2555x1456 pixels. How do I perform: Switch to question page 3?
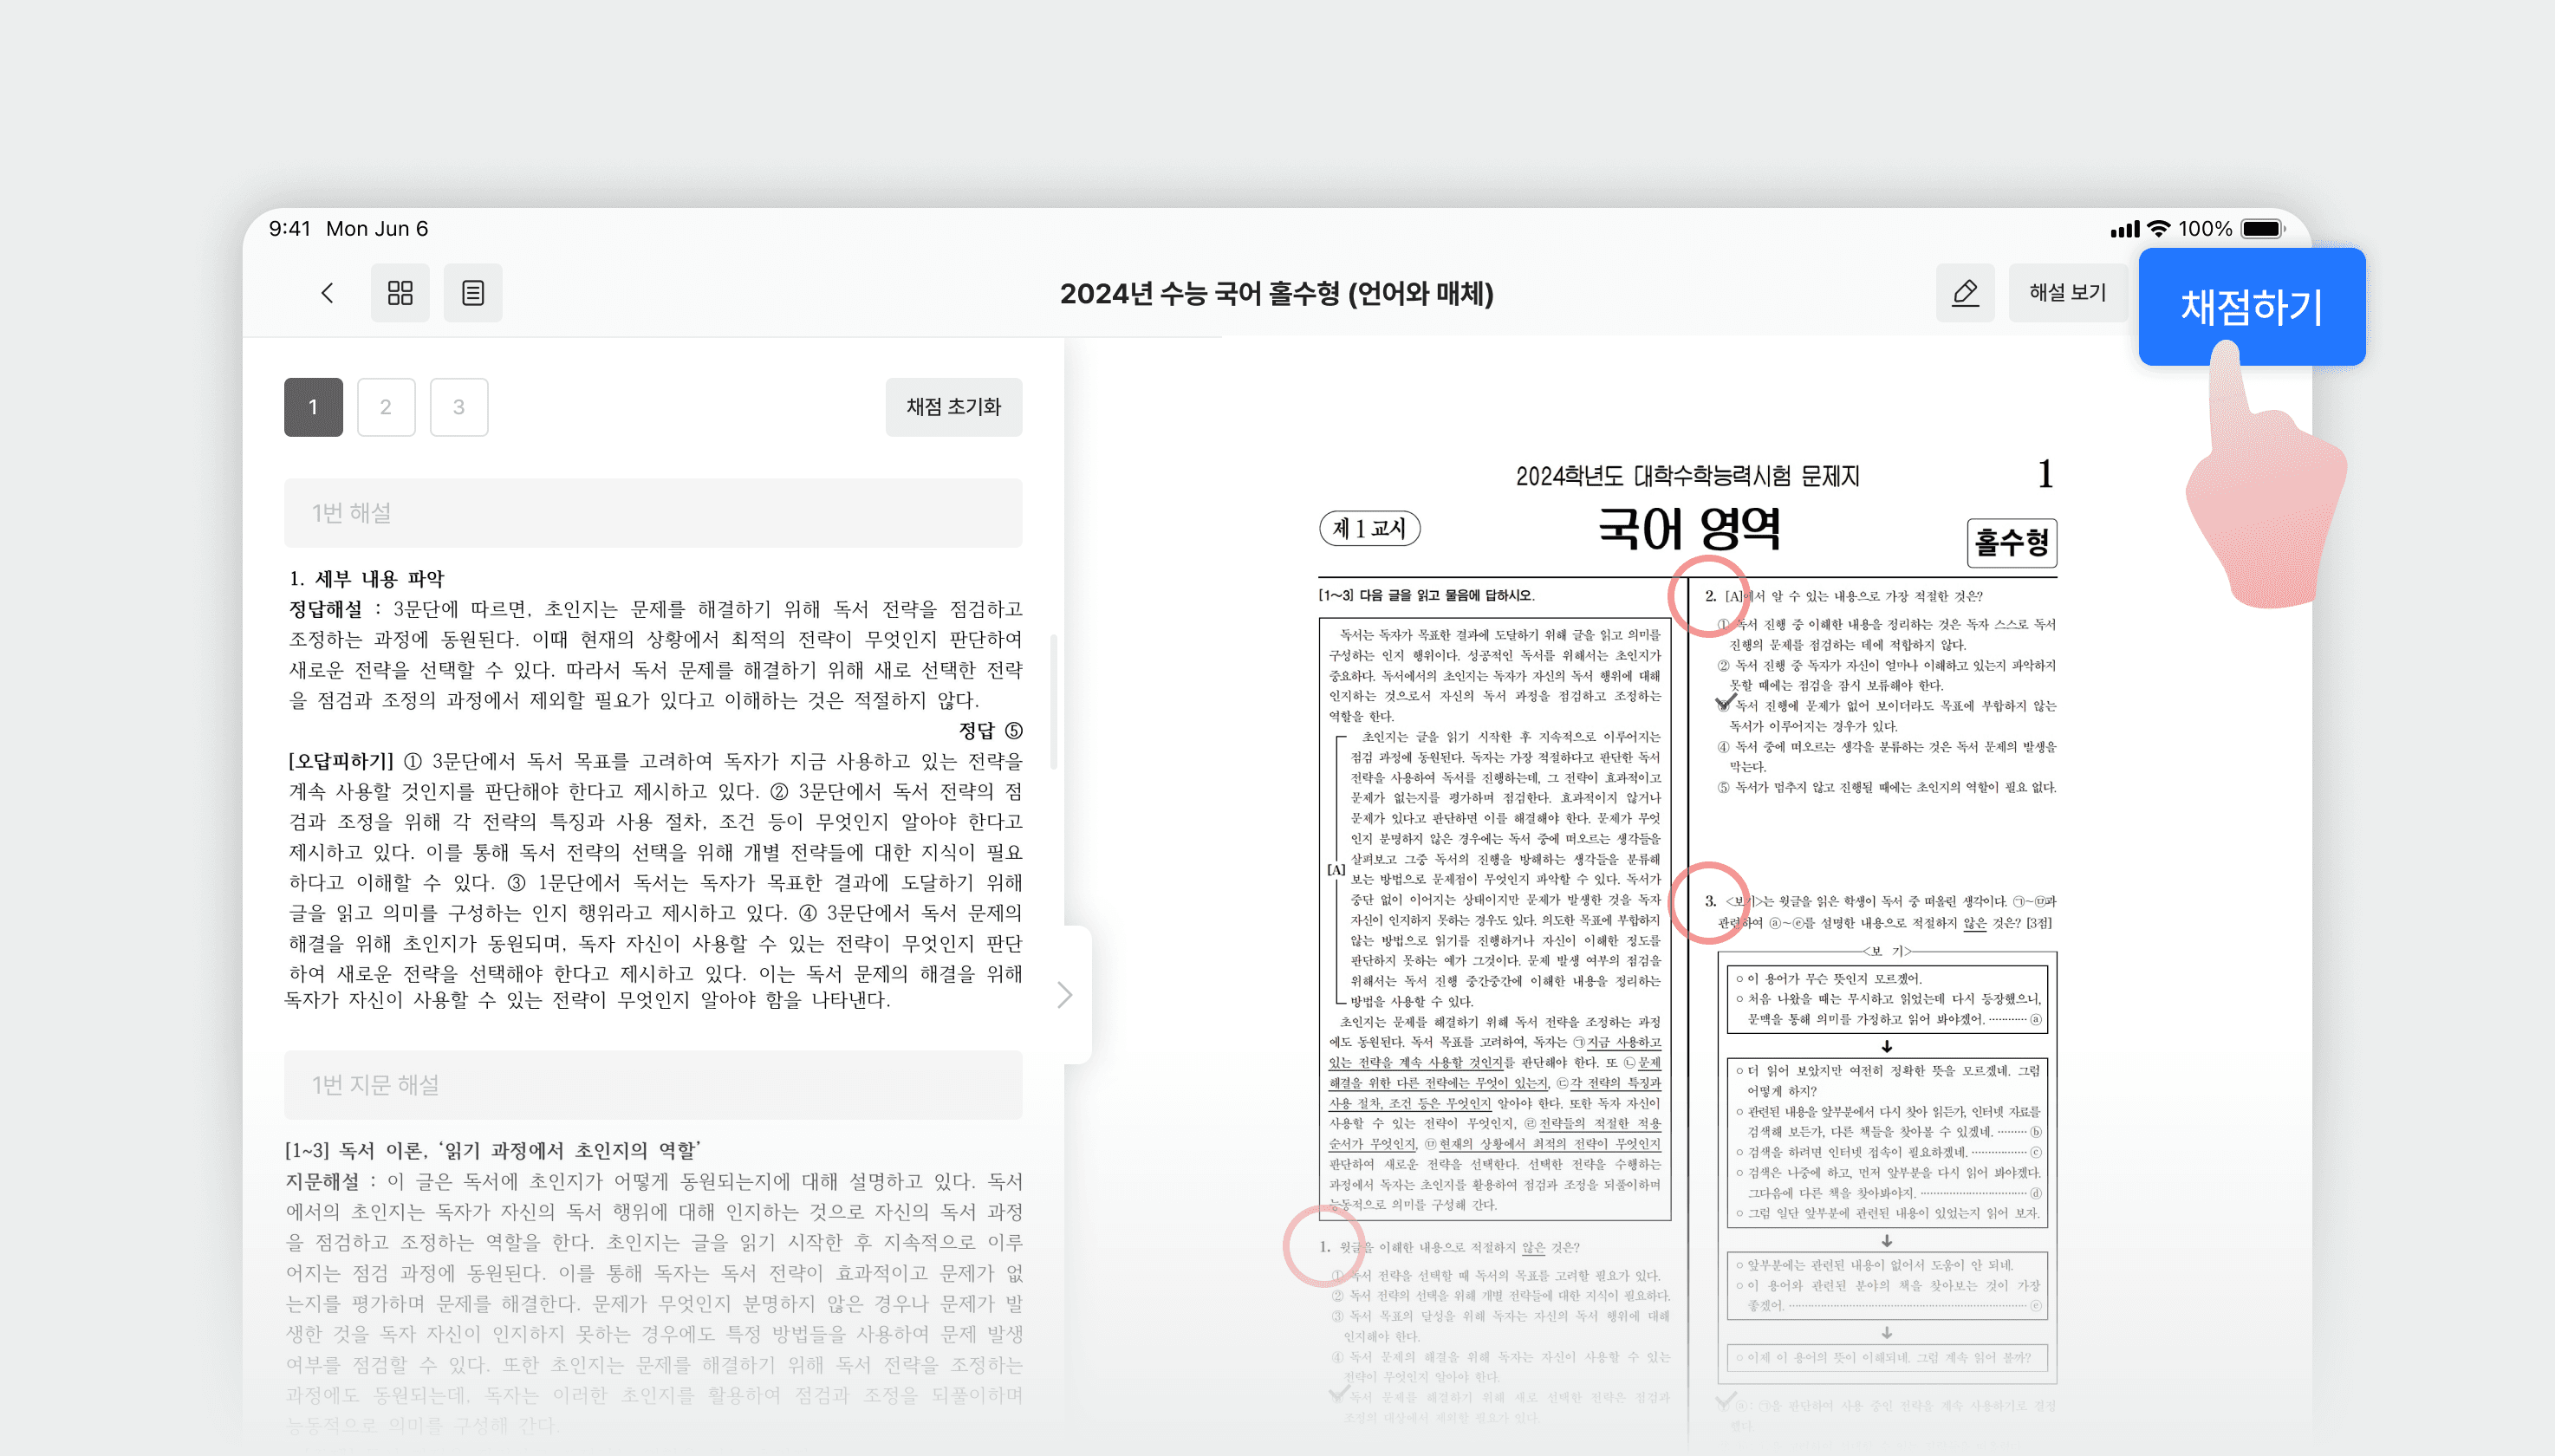459,407
